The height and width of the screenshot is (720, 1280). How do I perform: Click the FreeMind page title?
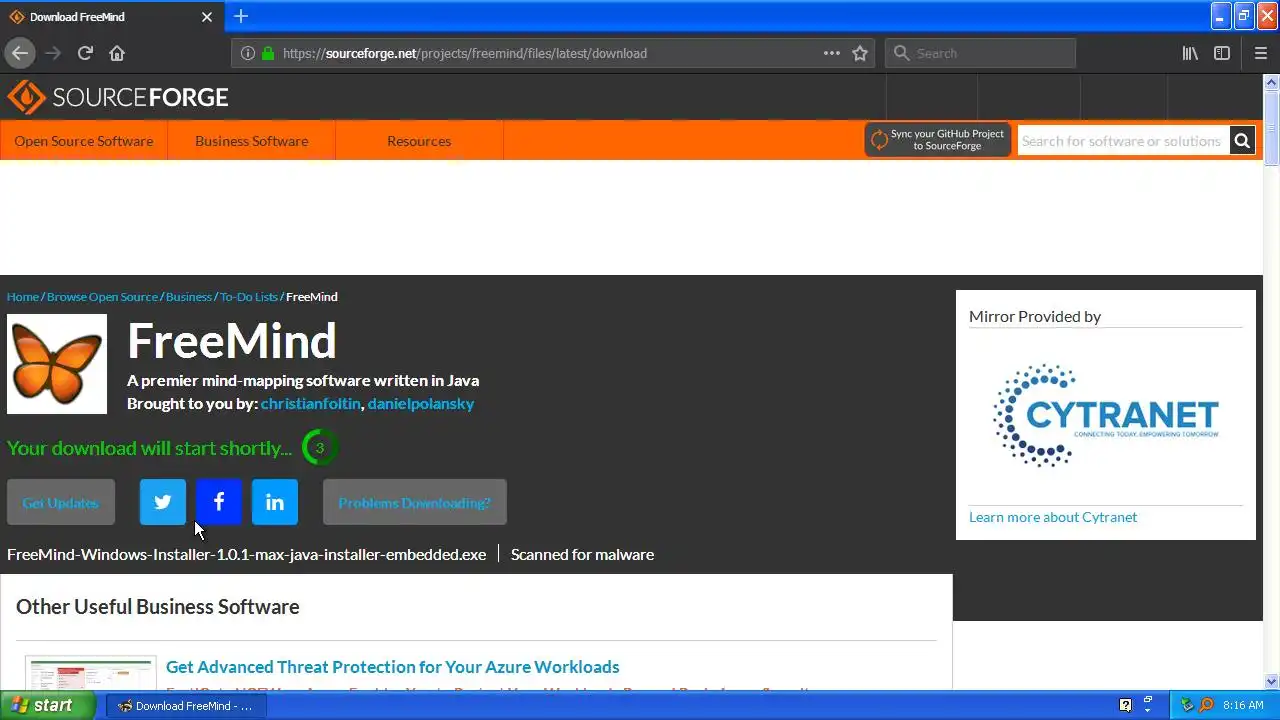232,341
